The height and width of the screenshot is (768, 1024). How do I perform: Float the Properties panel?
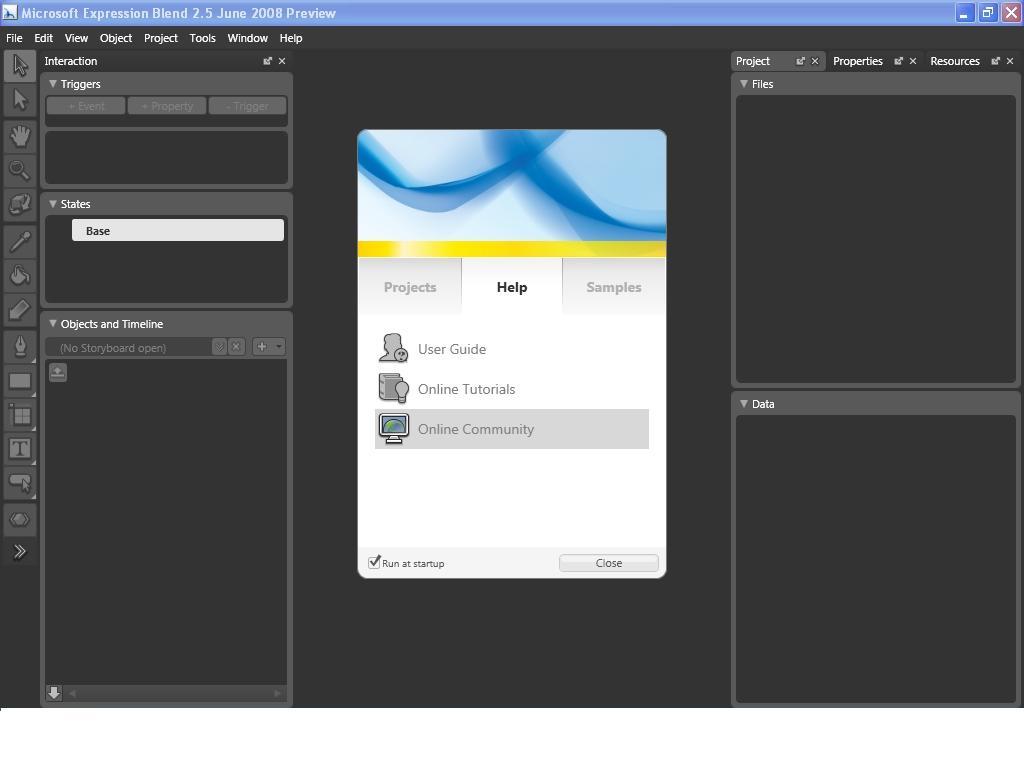tap(899, 61)
